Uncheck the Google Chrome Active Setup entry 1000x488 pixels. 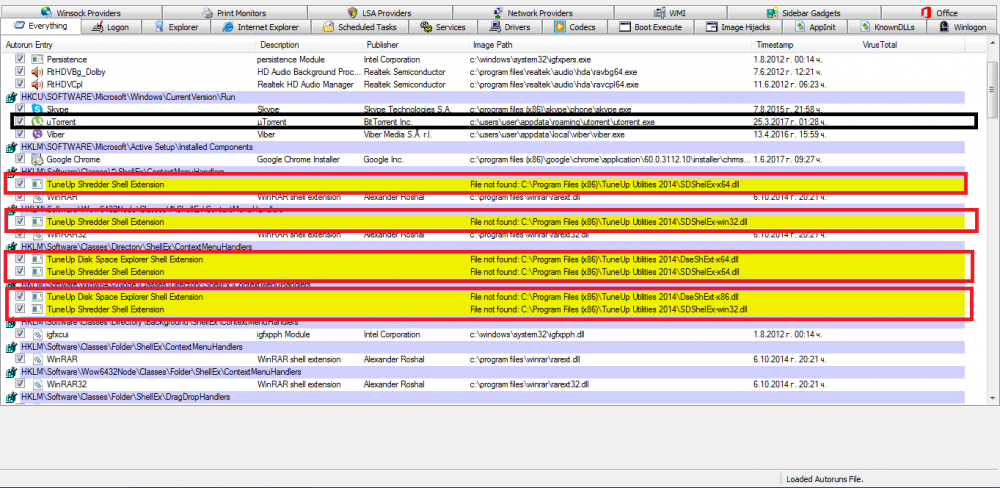[x=20, y=159]
